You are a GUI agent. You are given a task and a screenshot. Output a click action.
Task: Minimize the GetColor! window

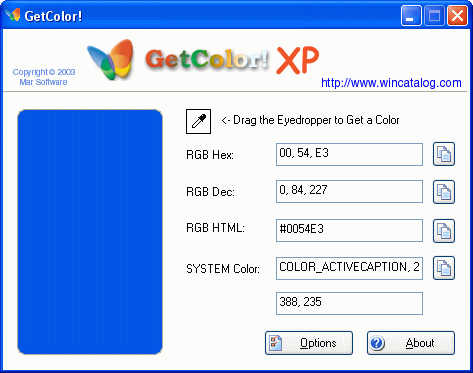411,15
